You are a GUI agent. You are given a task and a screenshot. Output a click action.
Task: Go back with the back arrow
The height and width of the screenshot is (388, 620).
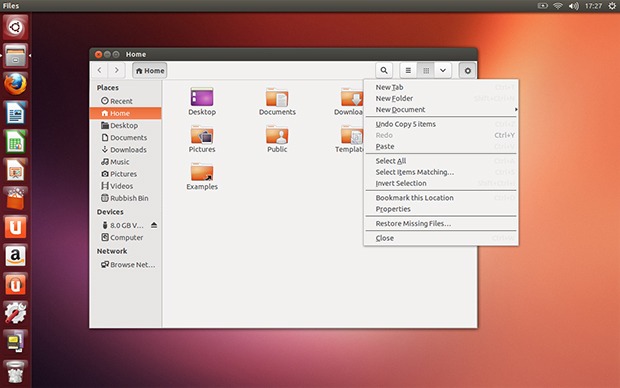100,70
